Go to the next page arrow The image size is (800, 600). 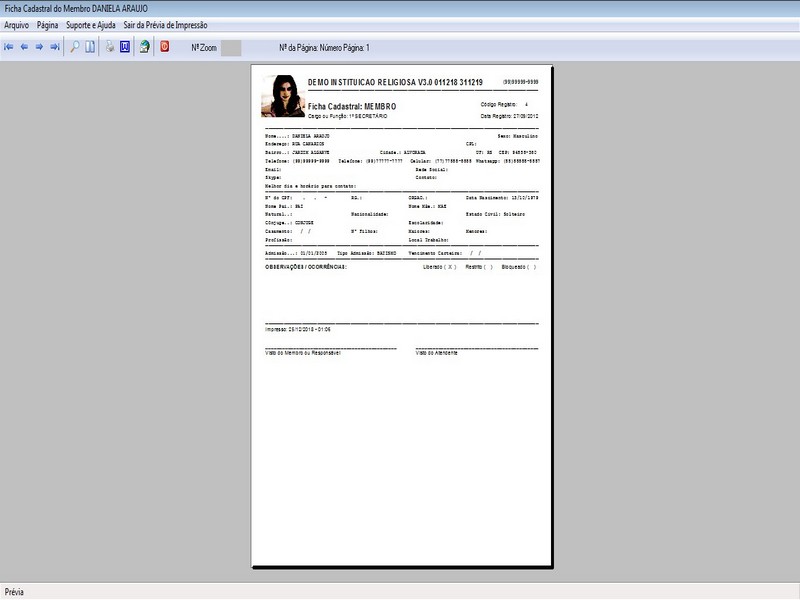[39, 47]
